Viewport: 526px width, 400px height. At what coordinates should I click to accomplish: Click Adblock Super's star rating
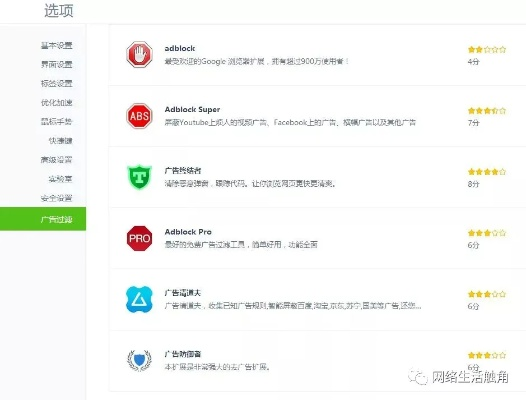click(x=487, y=111)
